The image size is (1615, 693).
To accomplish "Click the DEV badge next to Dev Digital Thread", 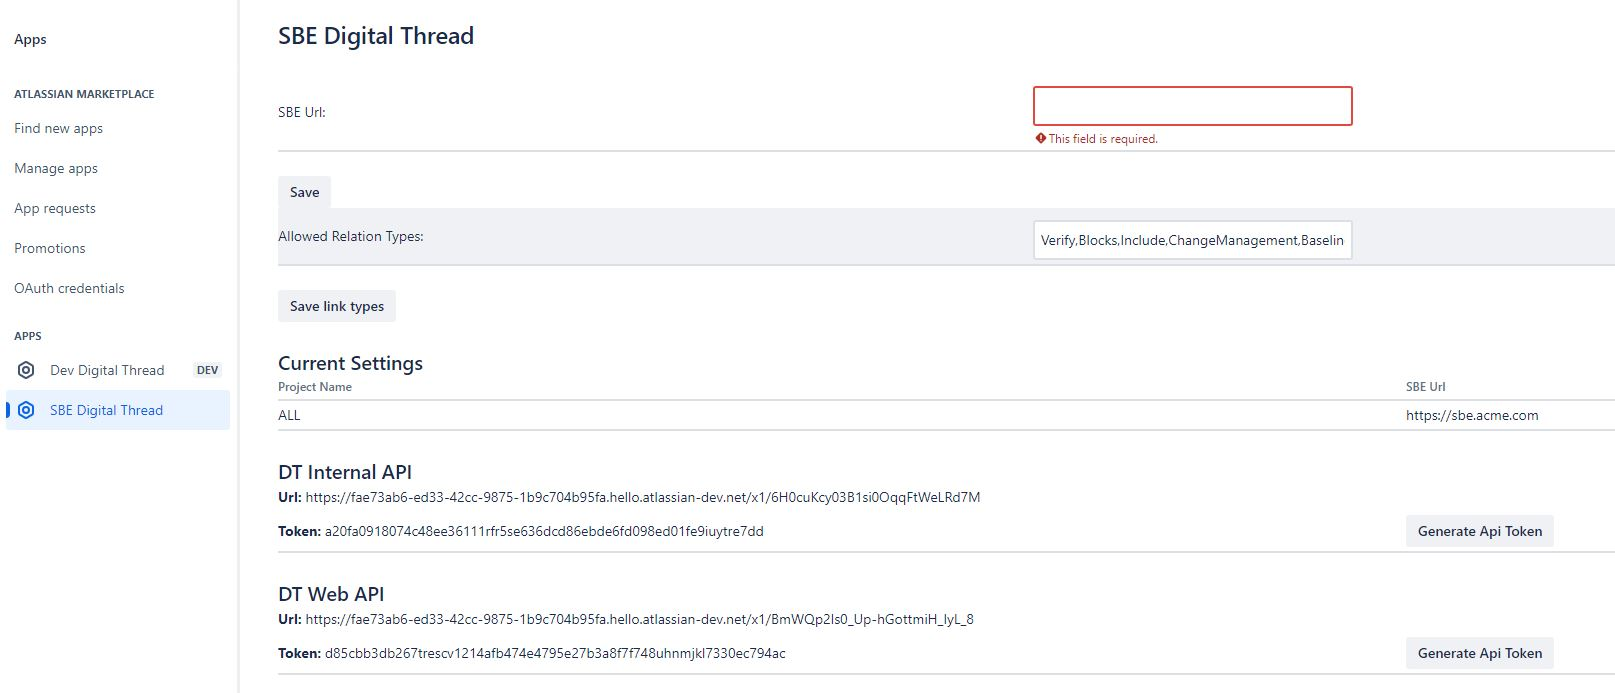I will pos(207,370).
